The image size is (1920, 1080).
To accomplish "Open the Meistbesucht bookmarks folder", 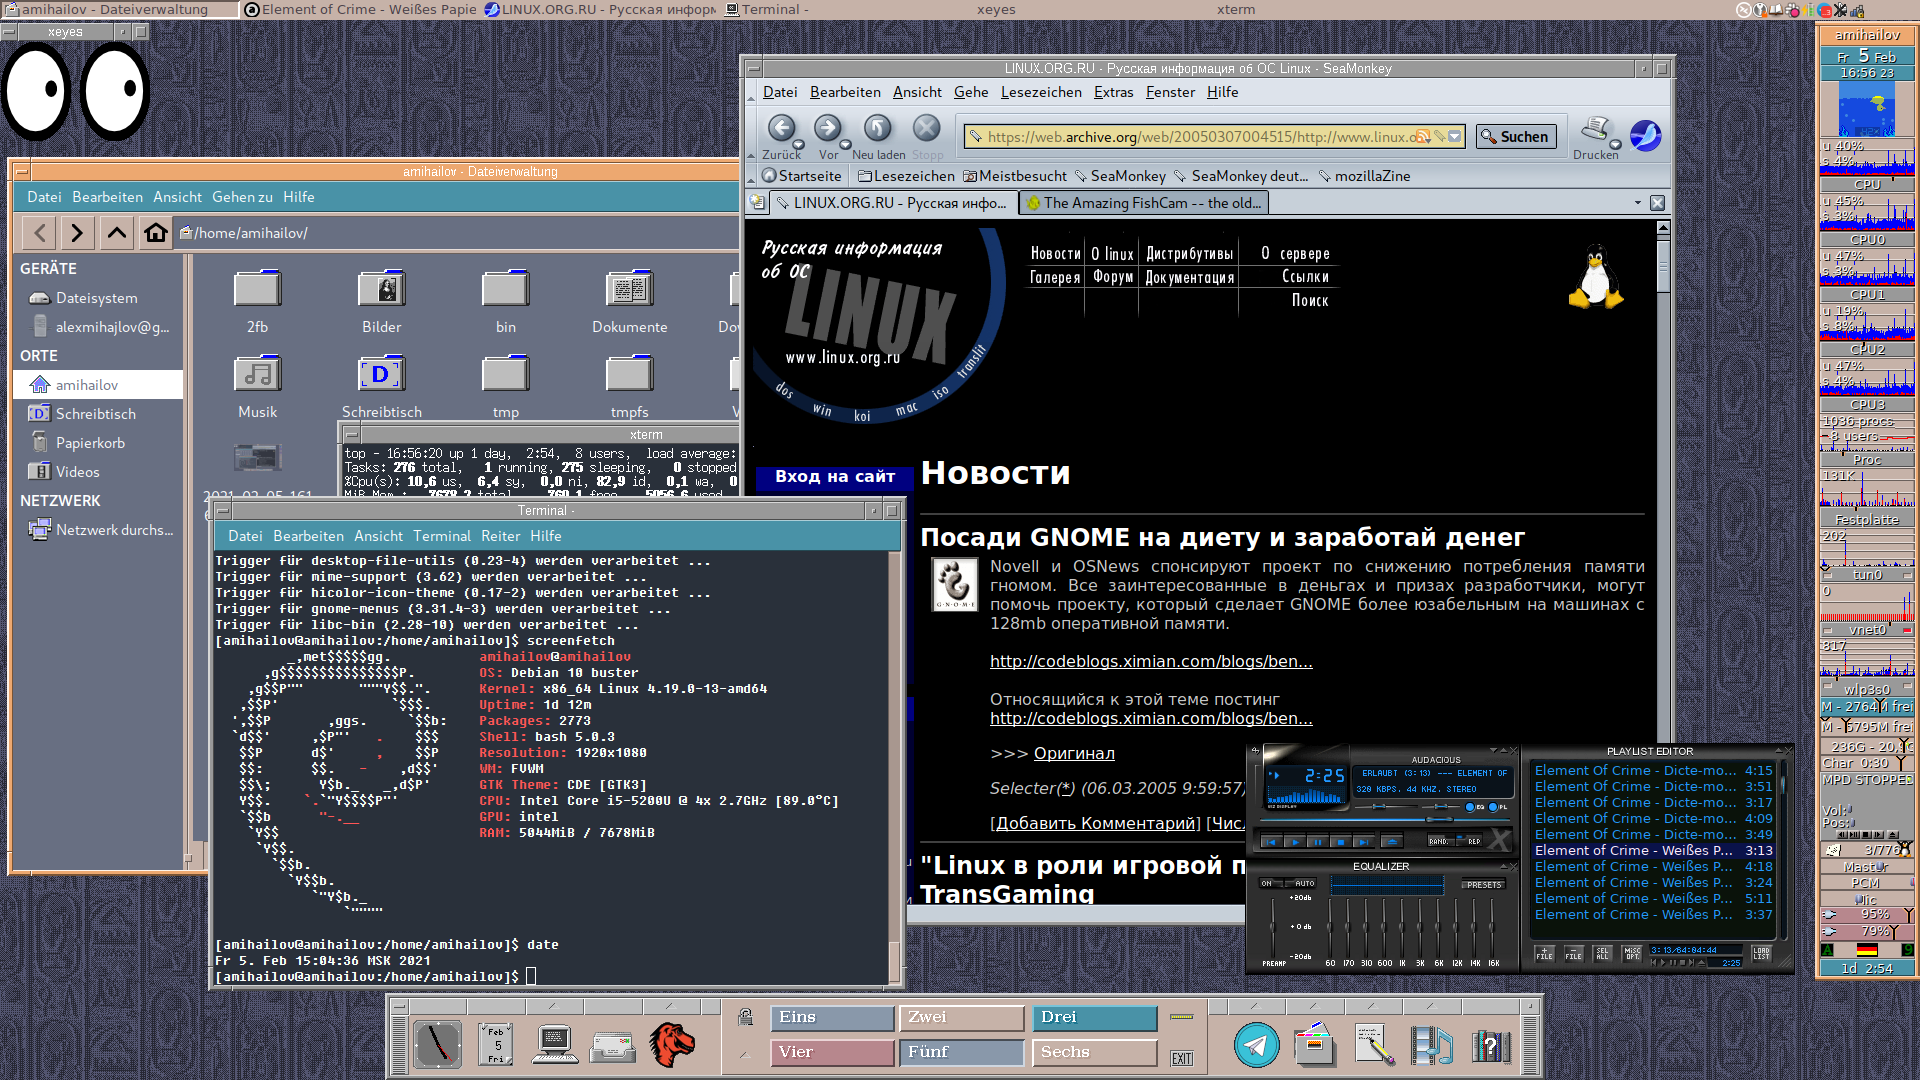I will [x=1016, y=176].
